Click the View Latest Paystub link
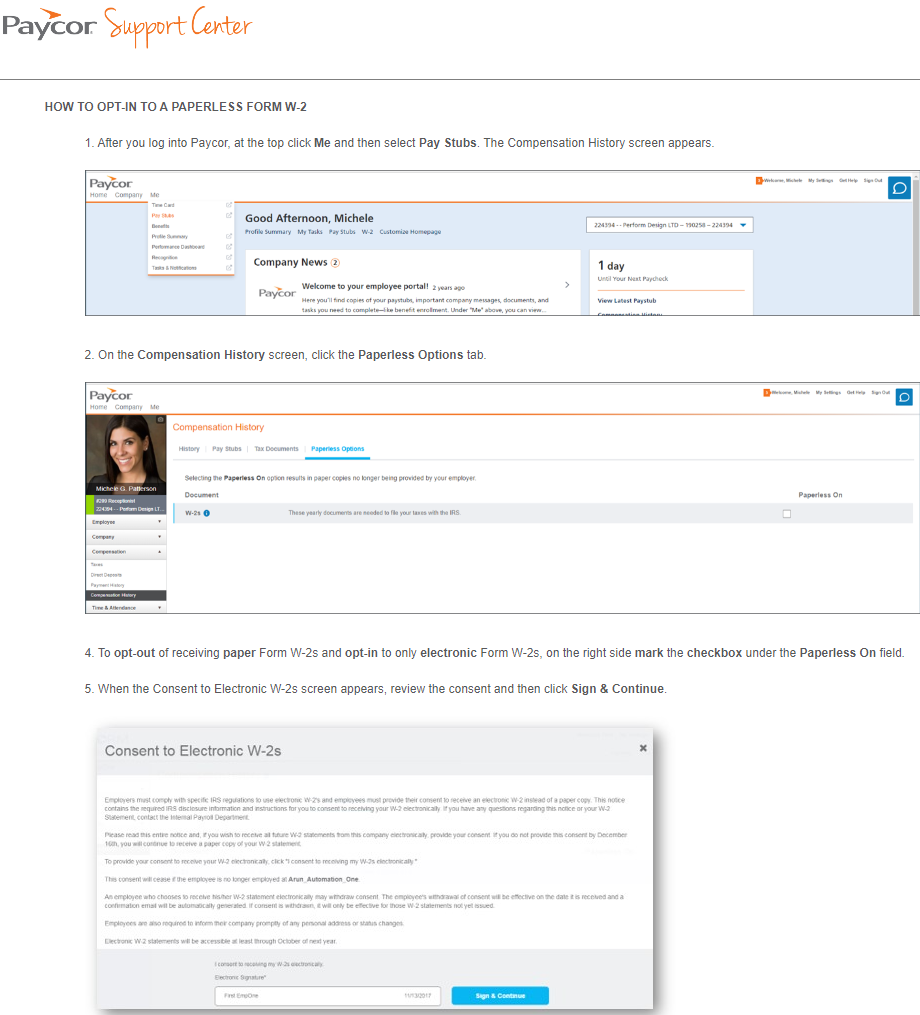The image size is (920, 1015). 626,300
